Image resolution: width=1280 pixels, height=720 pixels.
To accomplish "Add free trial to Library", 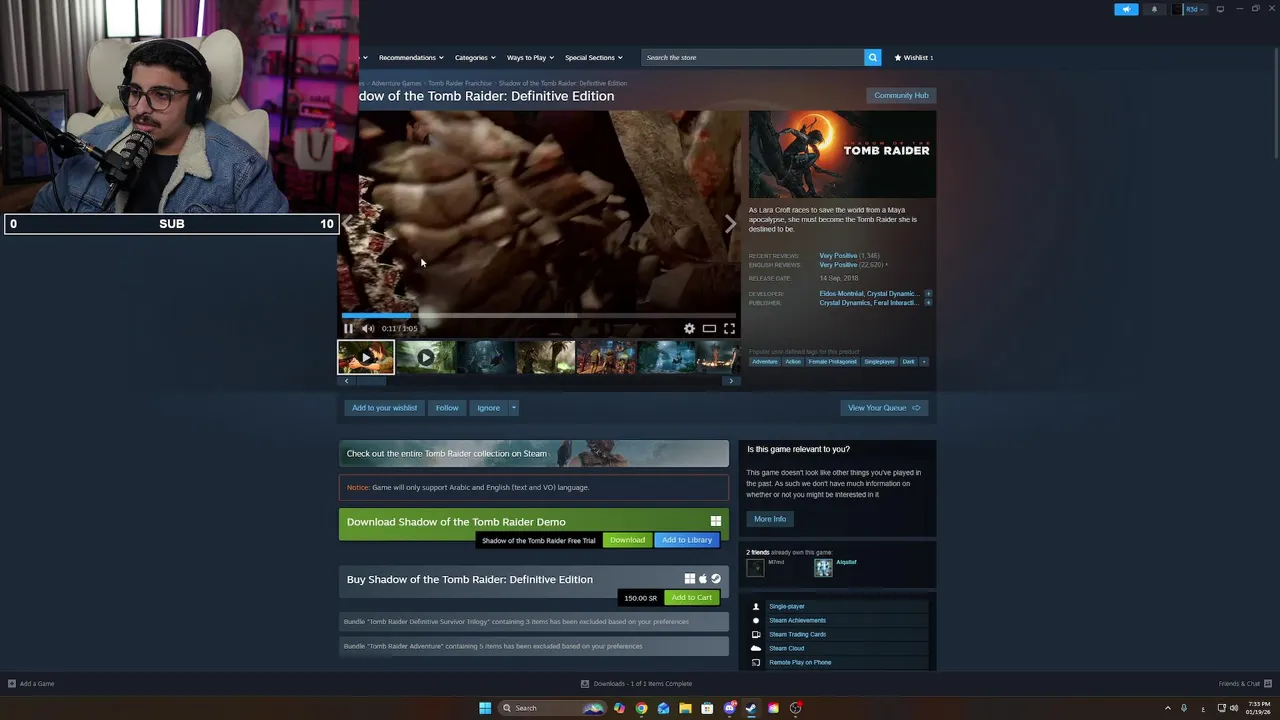I will pos(687,540).
